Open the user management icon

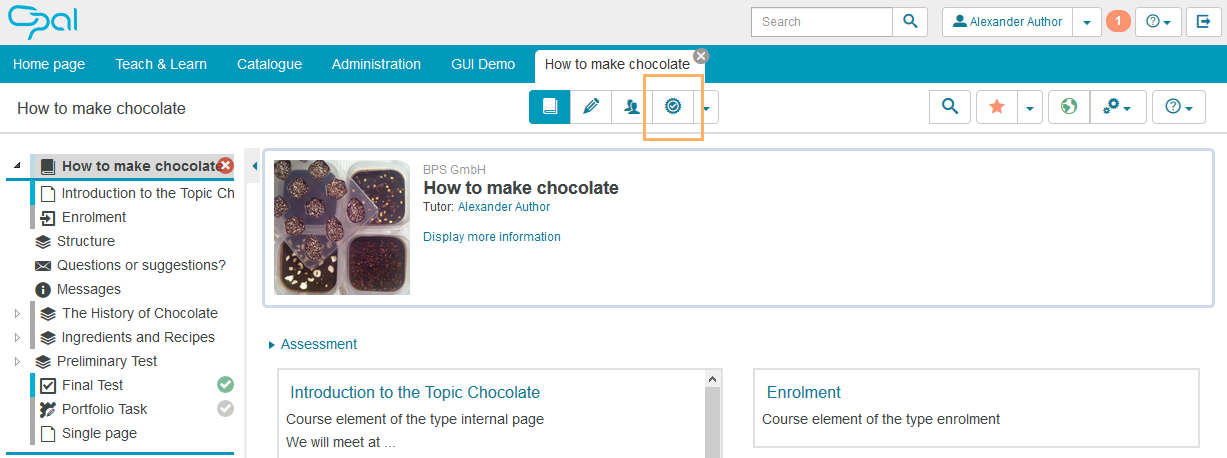pos(631,107)
